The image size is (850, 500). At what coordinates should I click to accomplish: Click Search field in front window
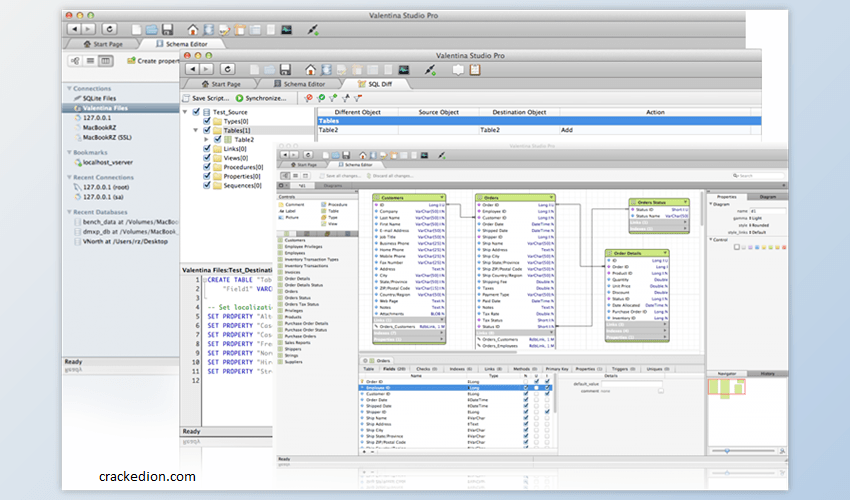click(x=758, y=176)
